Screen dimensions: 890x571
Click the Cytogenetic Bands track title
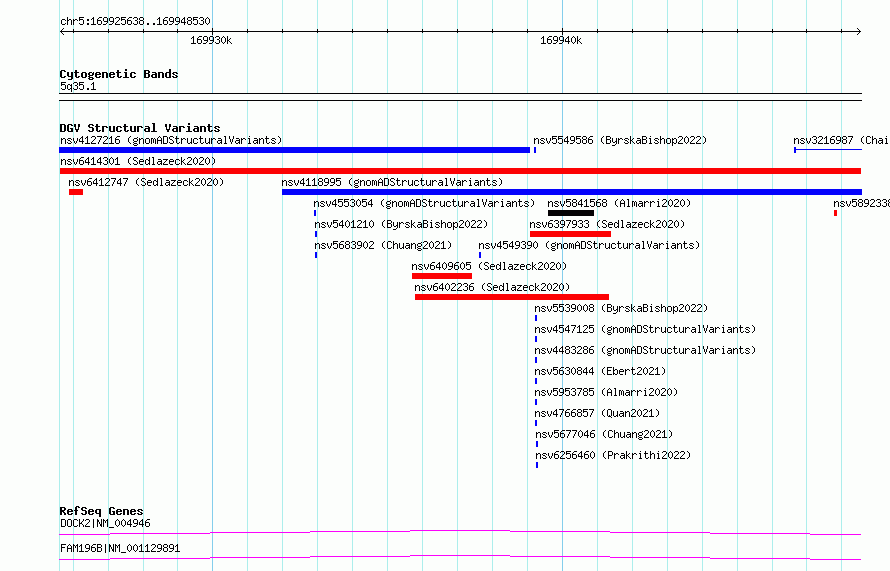(x=119, y=74)
